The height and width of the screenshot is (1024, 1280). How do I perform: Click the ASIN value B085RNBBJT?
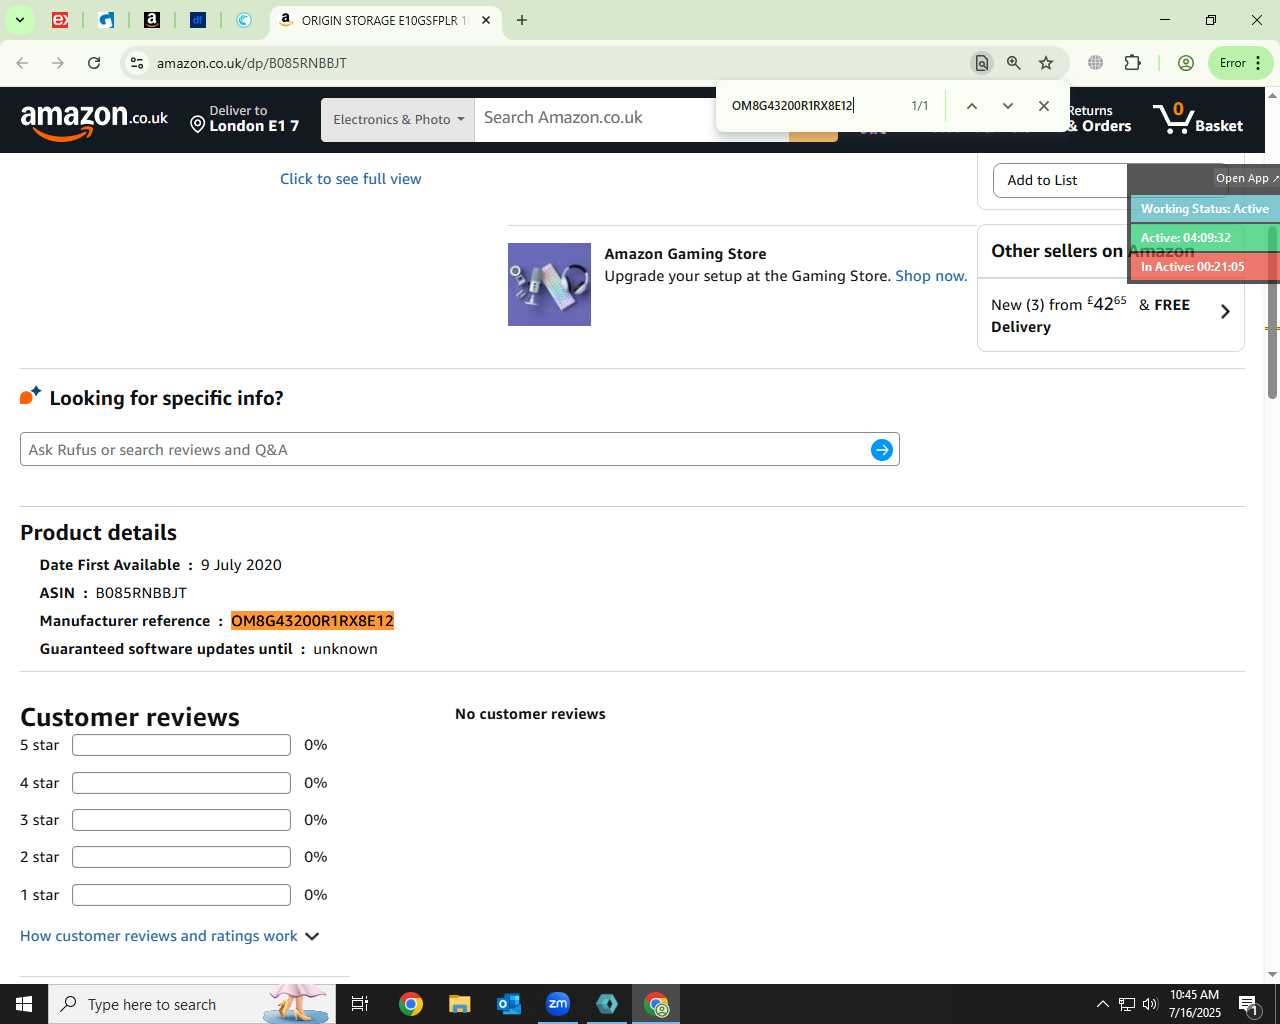click(141, 593)
